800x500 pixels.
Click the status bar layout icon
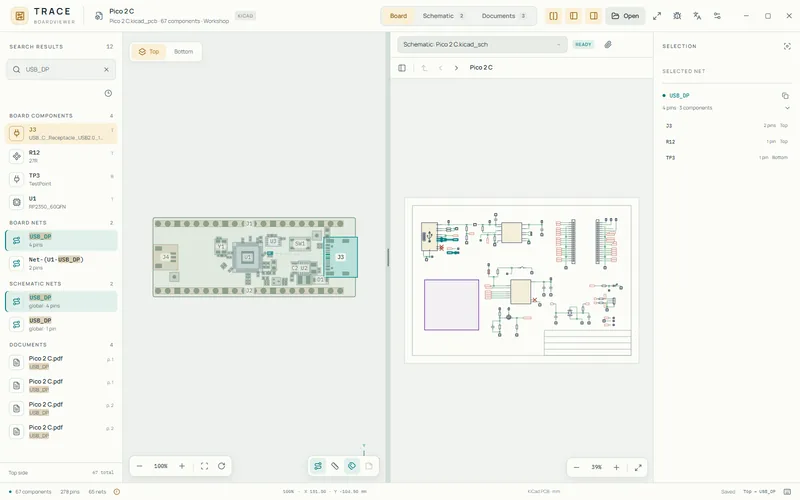(787, 492)
